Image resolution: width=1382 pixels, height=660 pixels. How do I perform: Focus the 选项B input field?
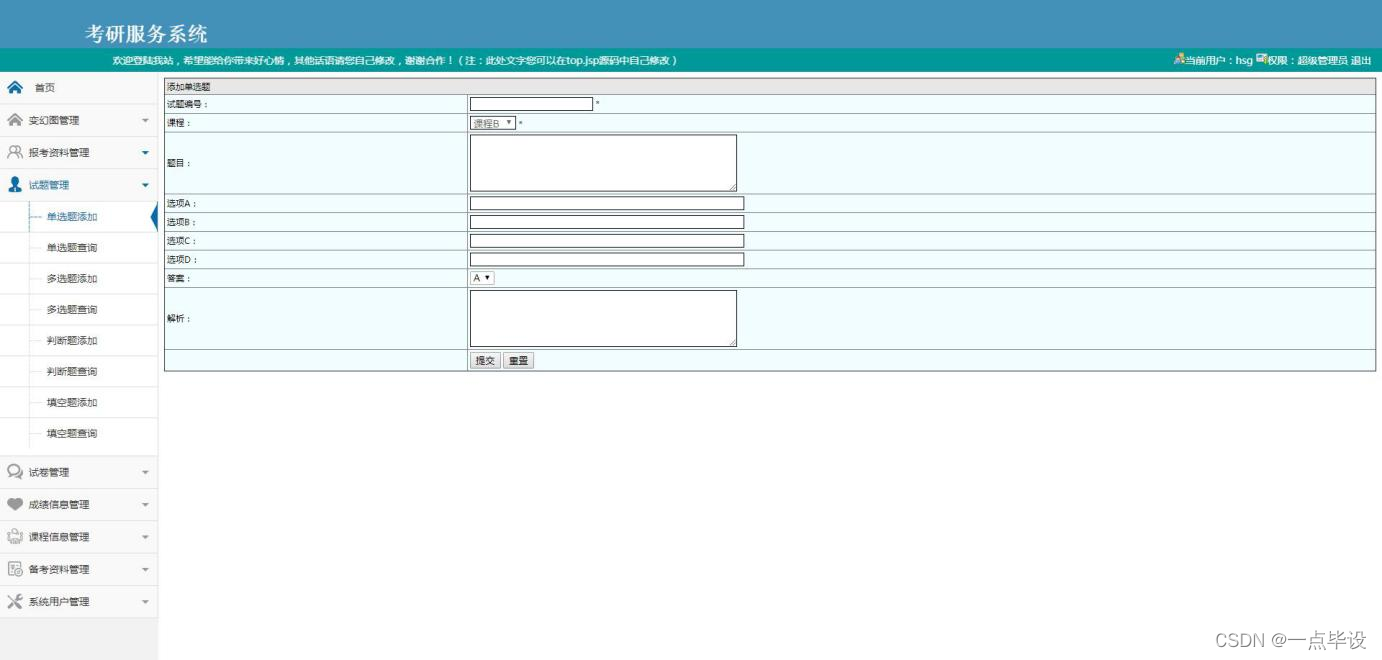[607, 222]
